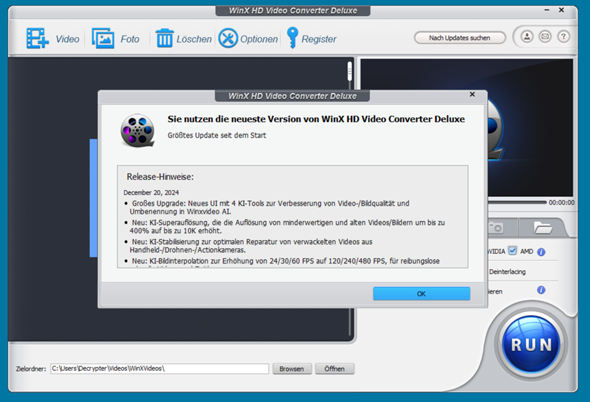Click the Löschen trash icon
This screenshot has height=402, width=590.
click(x=164, y=38)
